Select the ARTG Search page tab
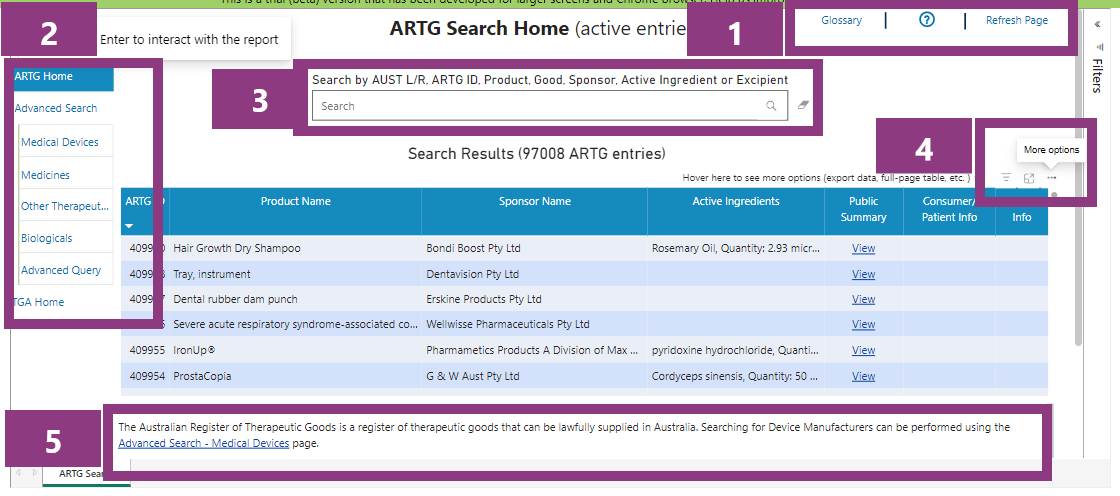The height and width of the screenshot is (496, 1120). pos(82,474)
